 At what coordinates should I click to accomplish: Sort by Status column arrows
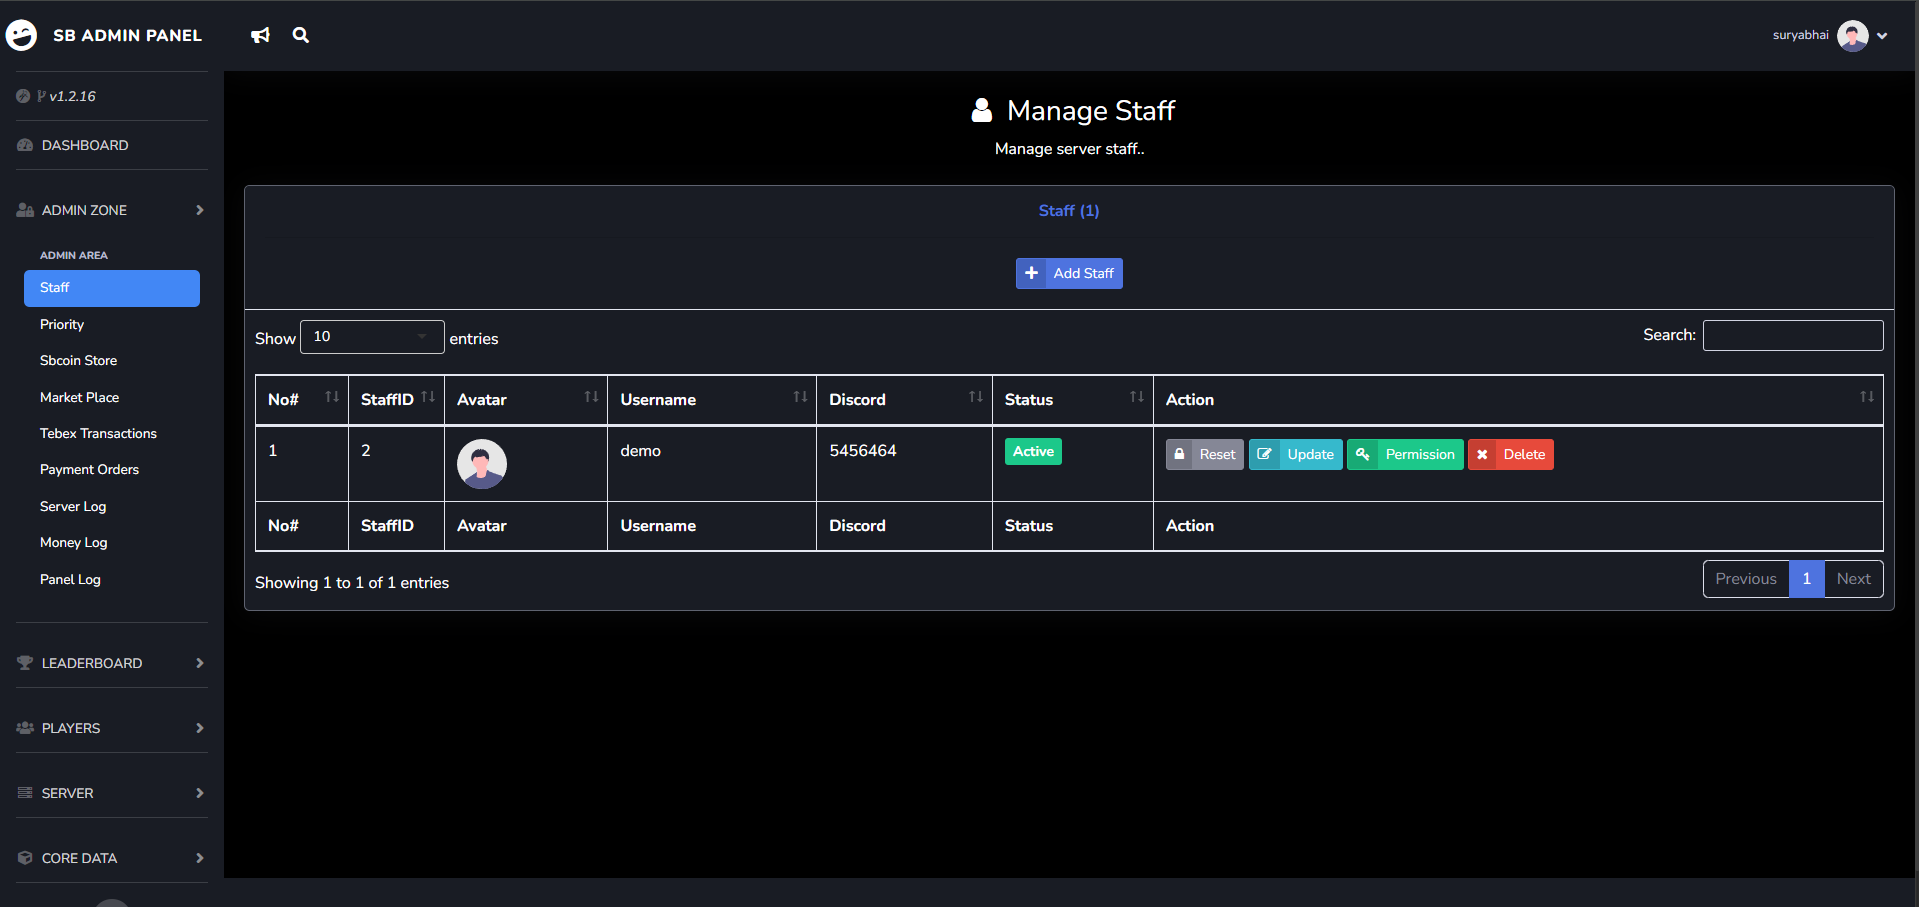[1136, 397]
